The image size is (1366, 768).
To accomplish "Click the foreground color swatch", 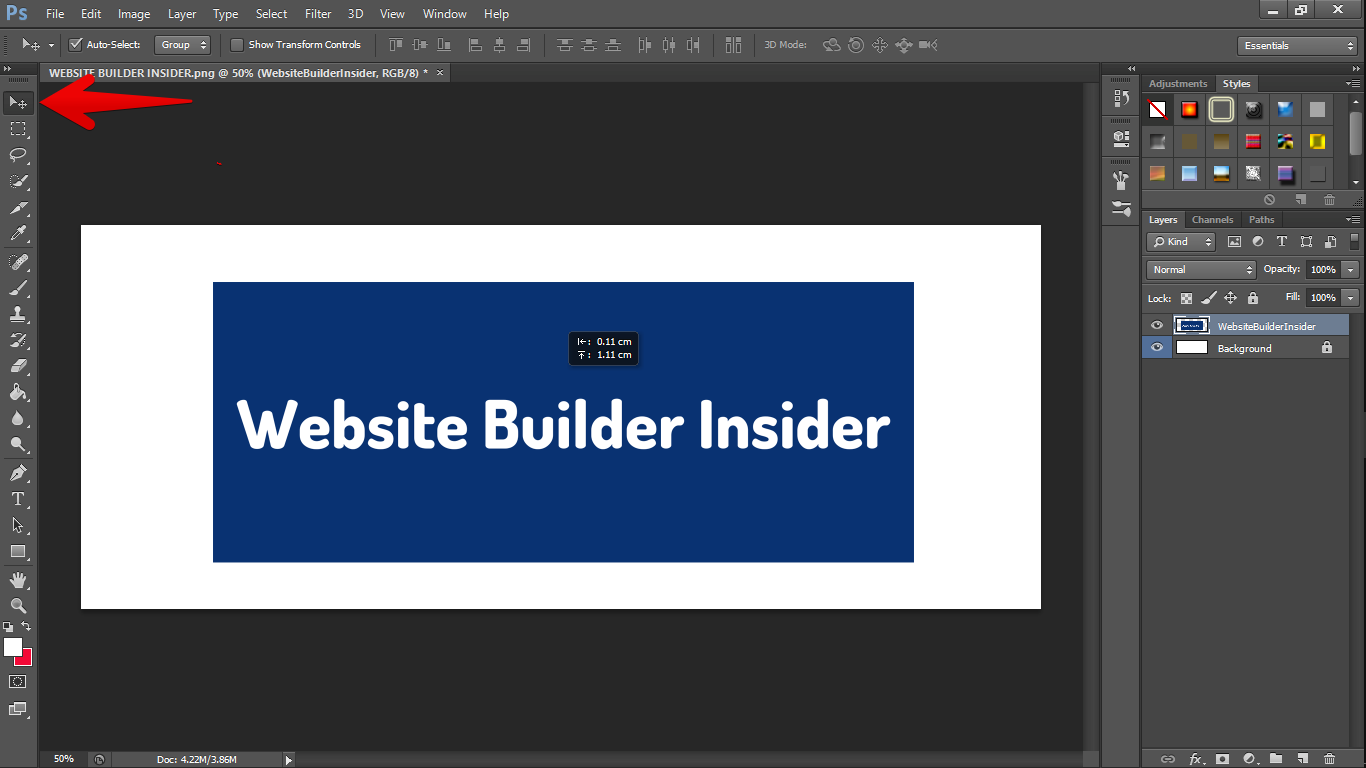I will point(12,647).
